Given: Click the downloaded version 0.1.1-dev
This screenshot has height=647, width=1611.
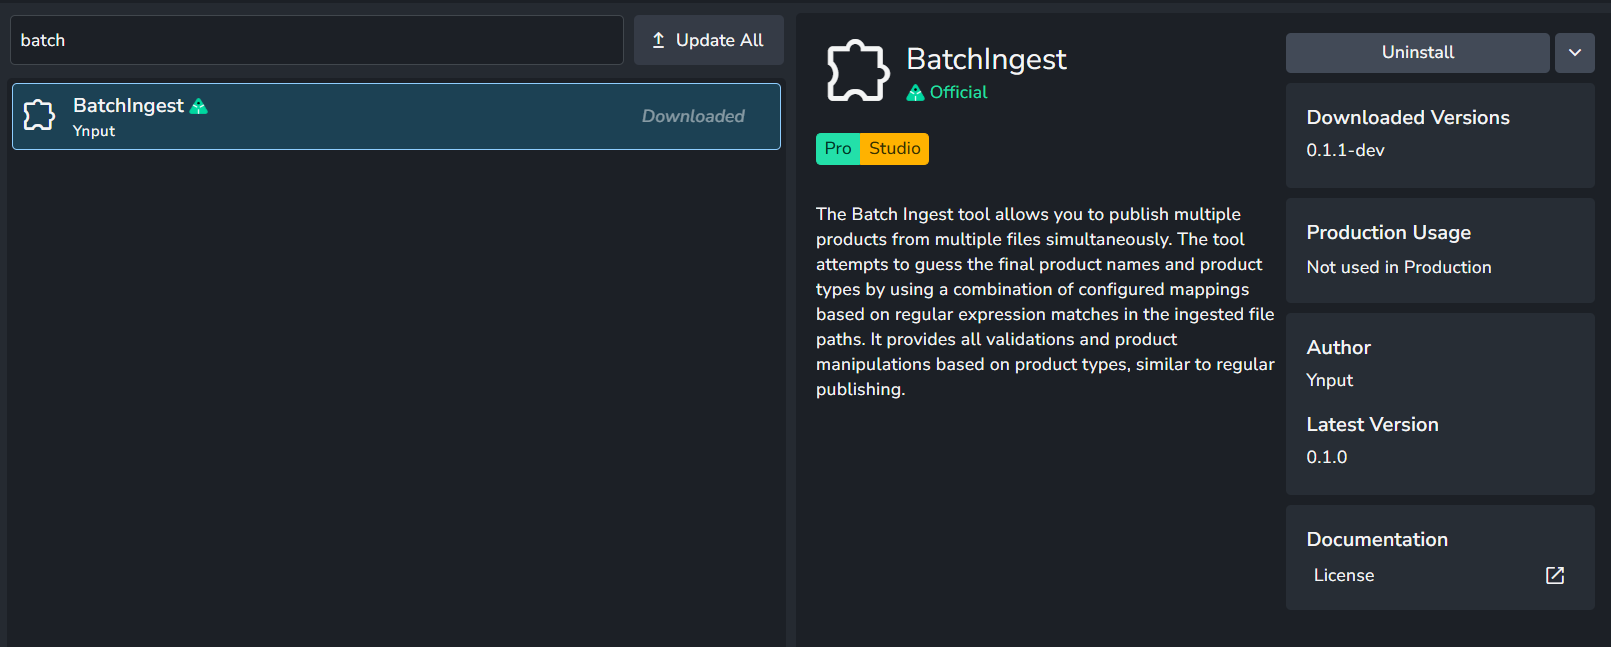Looking at the screenshot, I should [x=1345, y=150].
